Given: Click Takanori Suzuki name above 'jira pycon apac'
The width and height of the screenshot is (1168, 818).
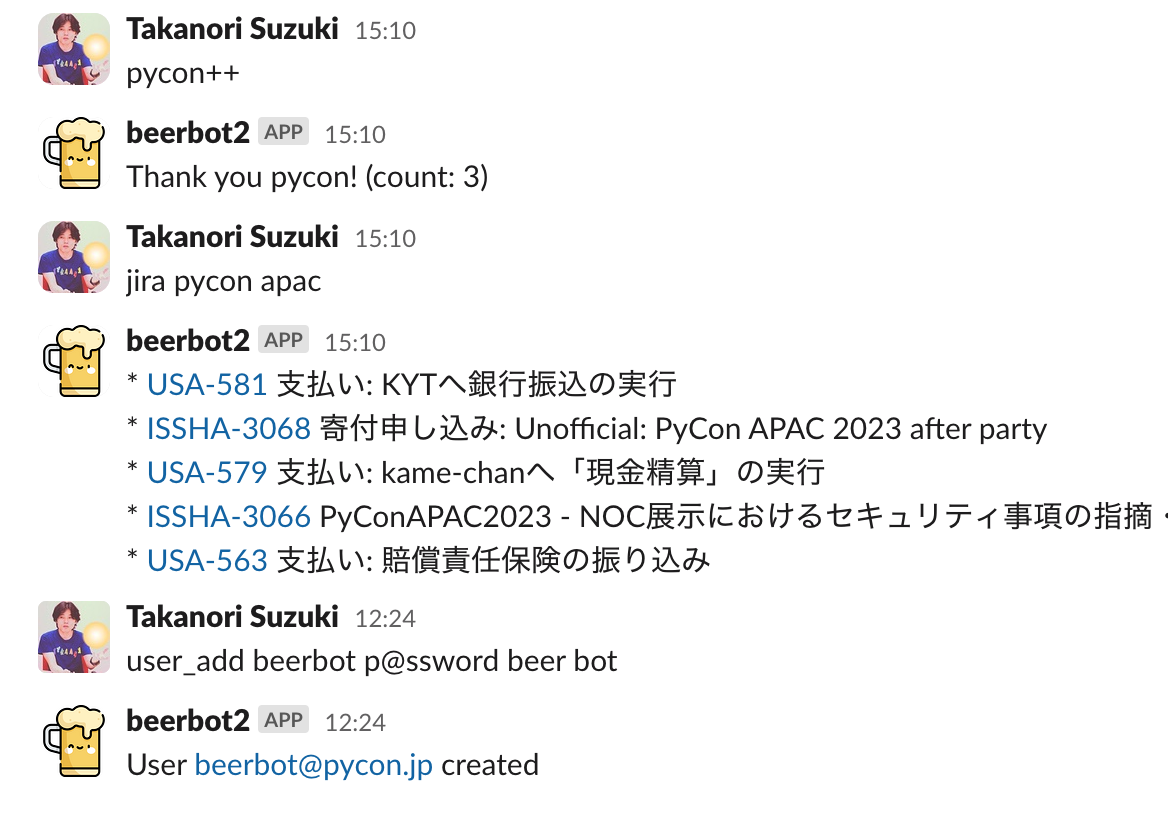Looking at the screenshot, I should pyautogui.click(x=232, y=237).
